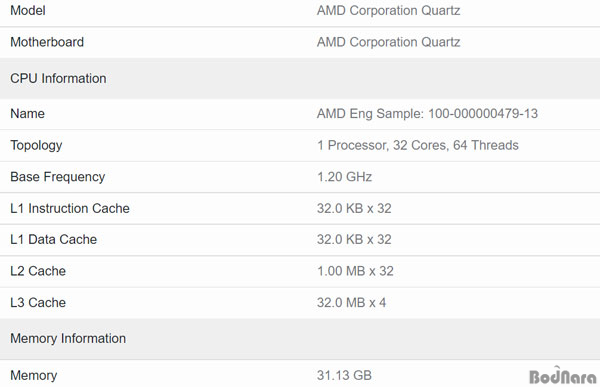Select the L2 Cache label
Viewport: 600px width, 387px height.
pos(38,271)
